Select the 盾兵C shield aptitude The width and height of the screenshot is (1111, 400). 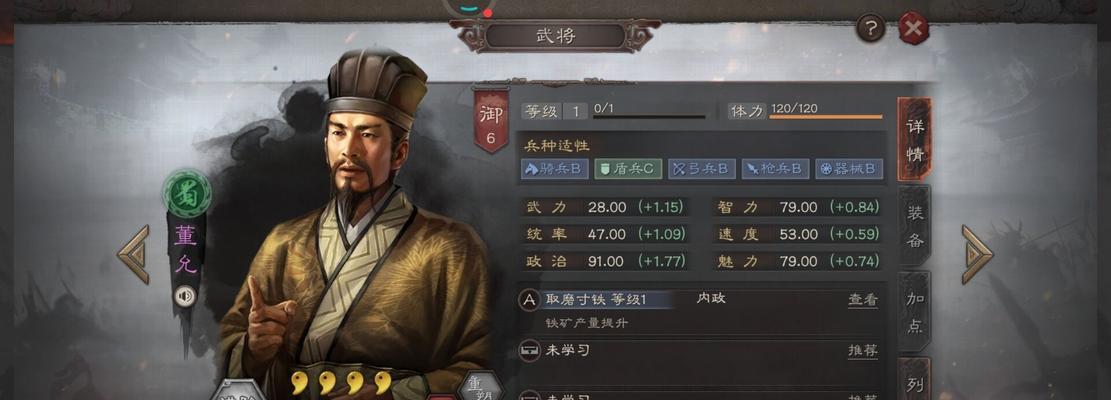pos(628,168)
